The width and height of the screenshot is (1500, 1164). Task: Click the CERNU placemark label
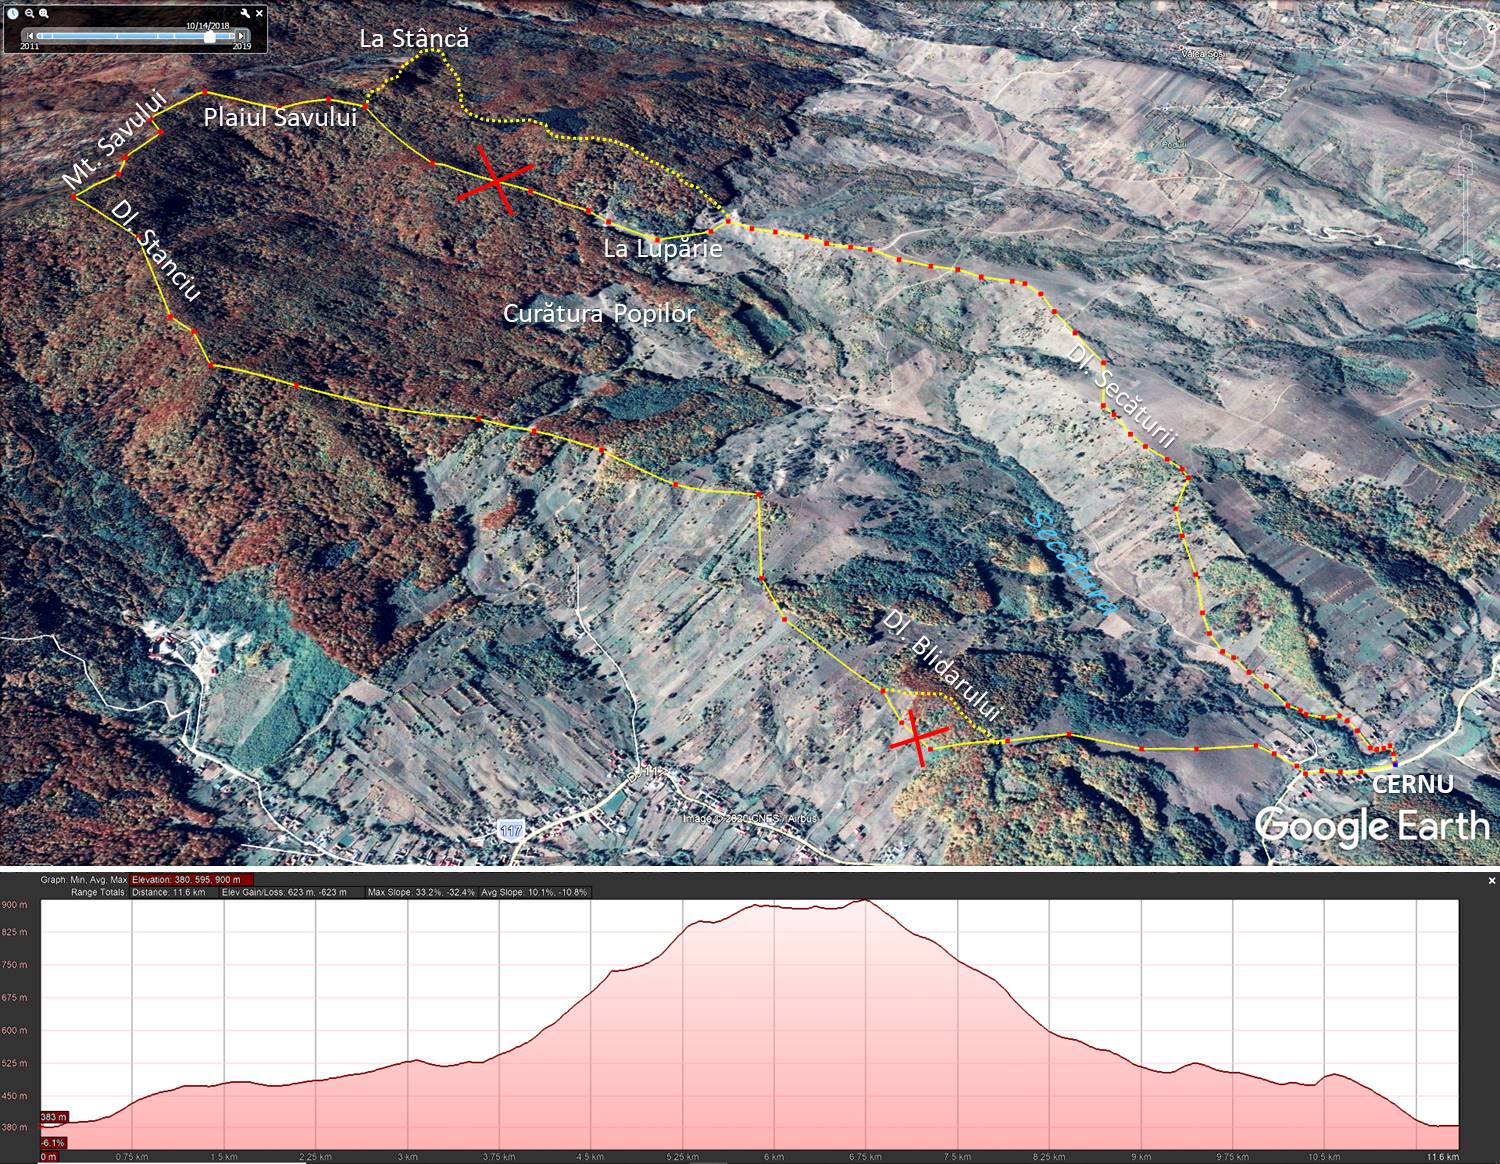1412,784
